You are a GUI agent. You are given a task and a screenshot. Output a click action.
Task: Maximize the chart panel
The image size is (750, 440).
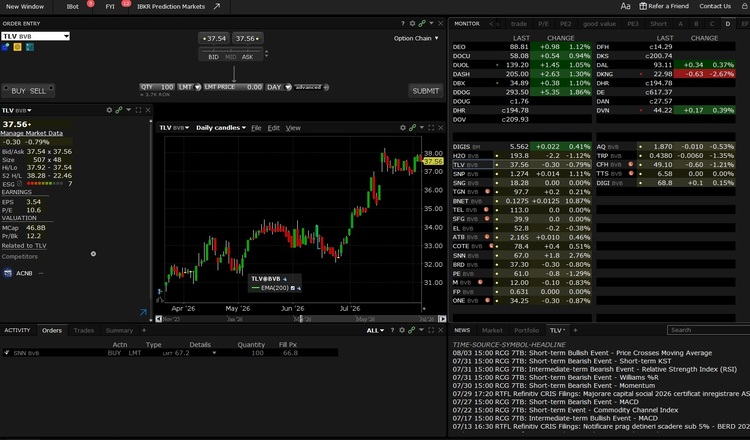[x=431, y=128]
